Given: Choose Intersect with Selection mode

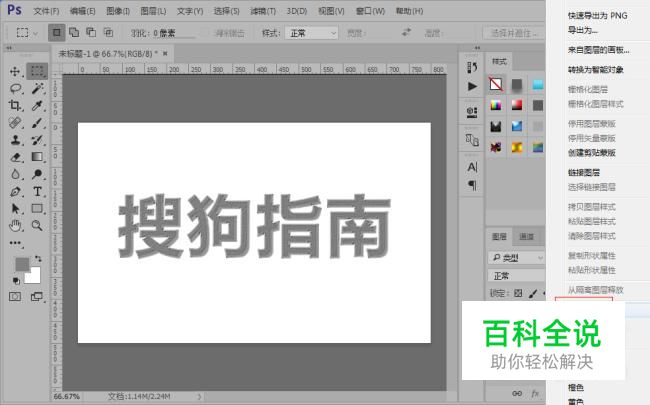Looking at the screenshot, I should [108, 32].
